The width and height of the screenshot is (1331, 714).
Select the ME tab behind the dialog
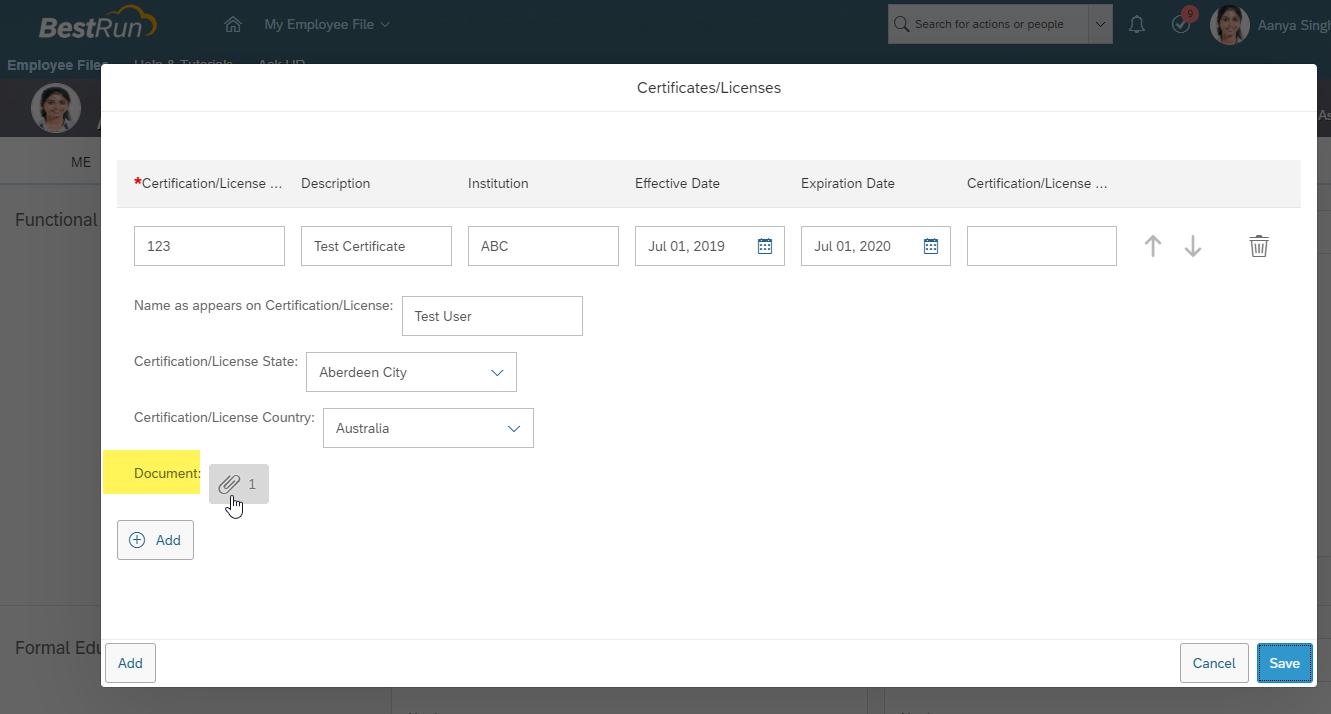coord(81,162)
